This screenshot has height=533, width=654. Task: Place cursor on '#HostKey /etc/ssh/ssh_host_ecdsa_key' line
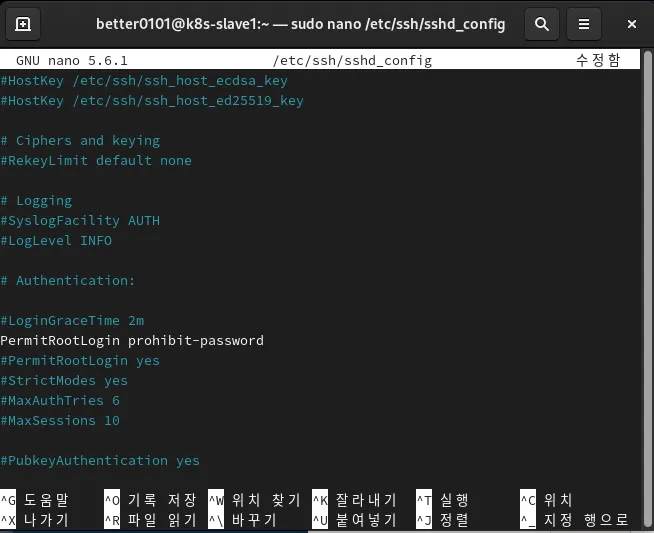144,80
